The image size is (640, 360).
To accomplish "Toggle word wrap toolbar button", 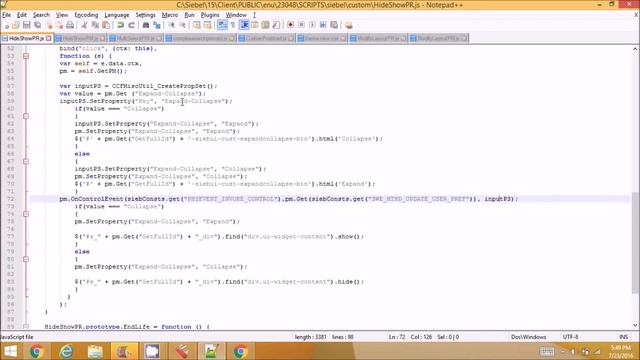I will pyautogui.click(x=222, y=25).
